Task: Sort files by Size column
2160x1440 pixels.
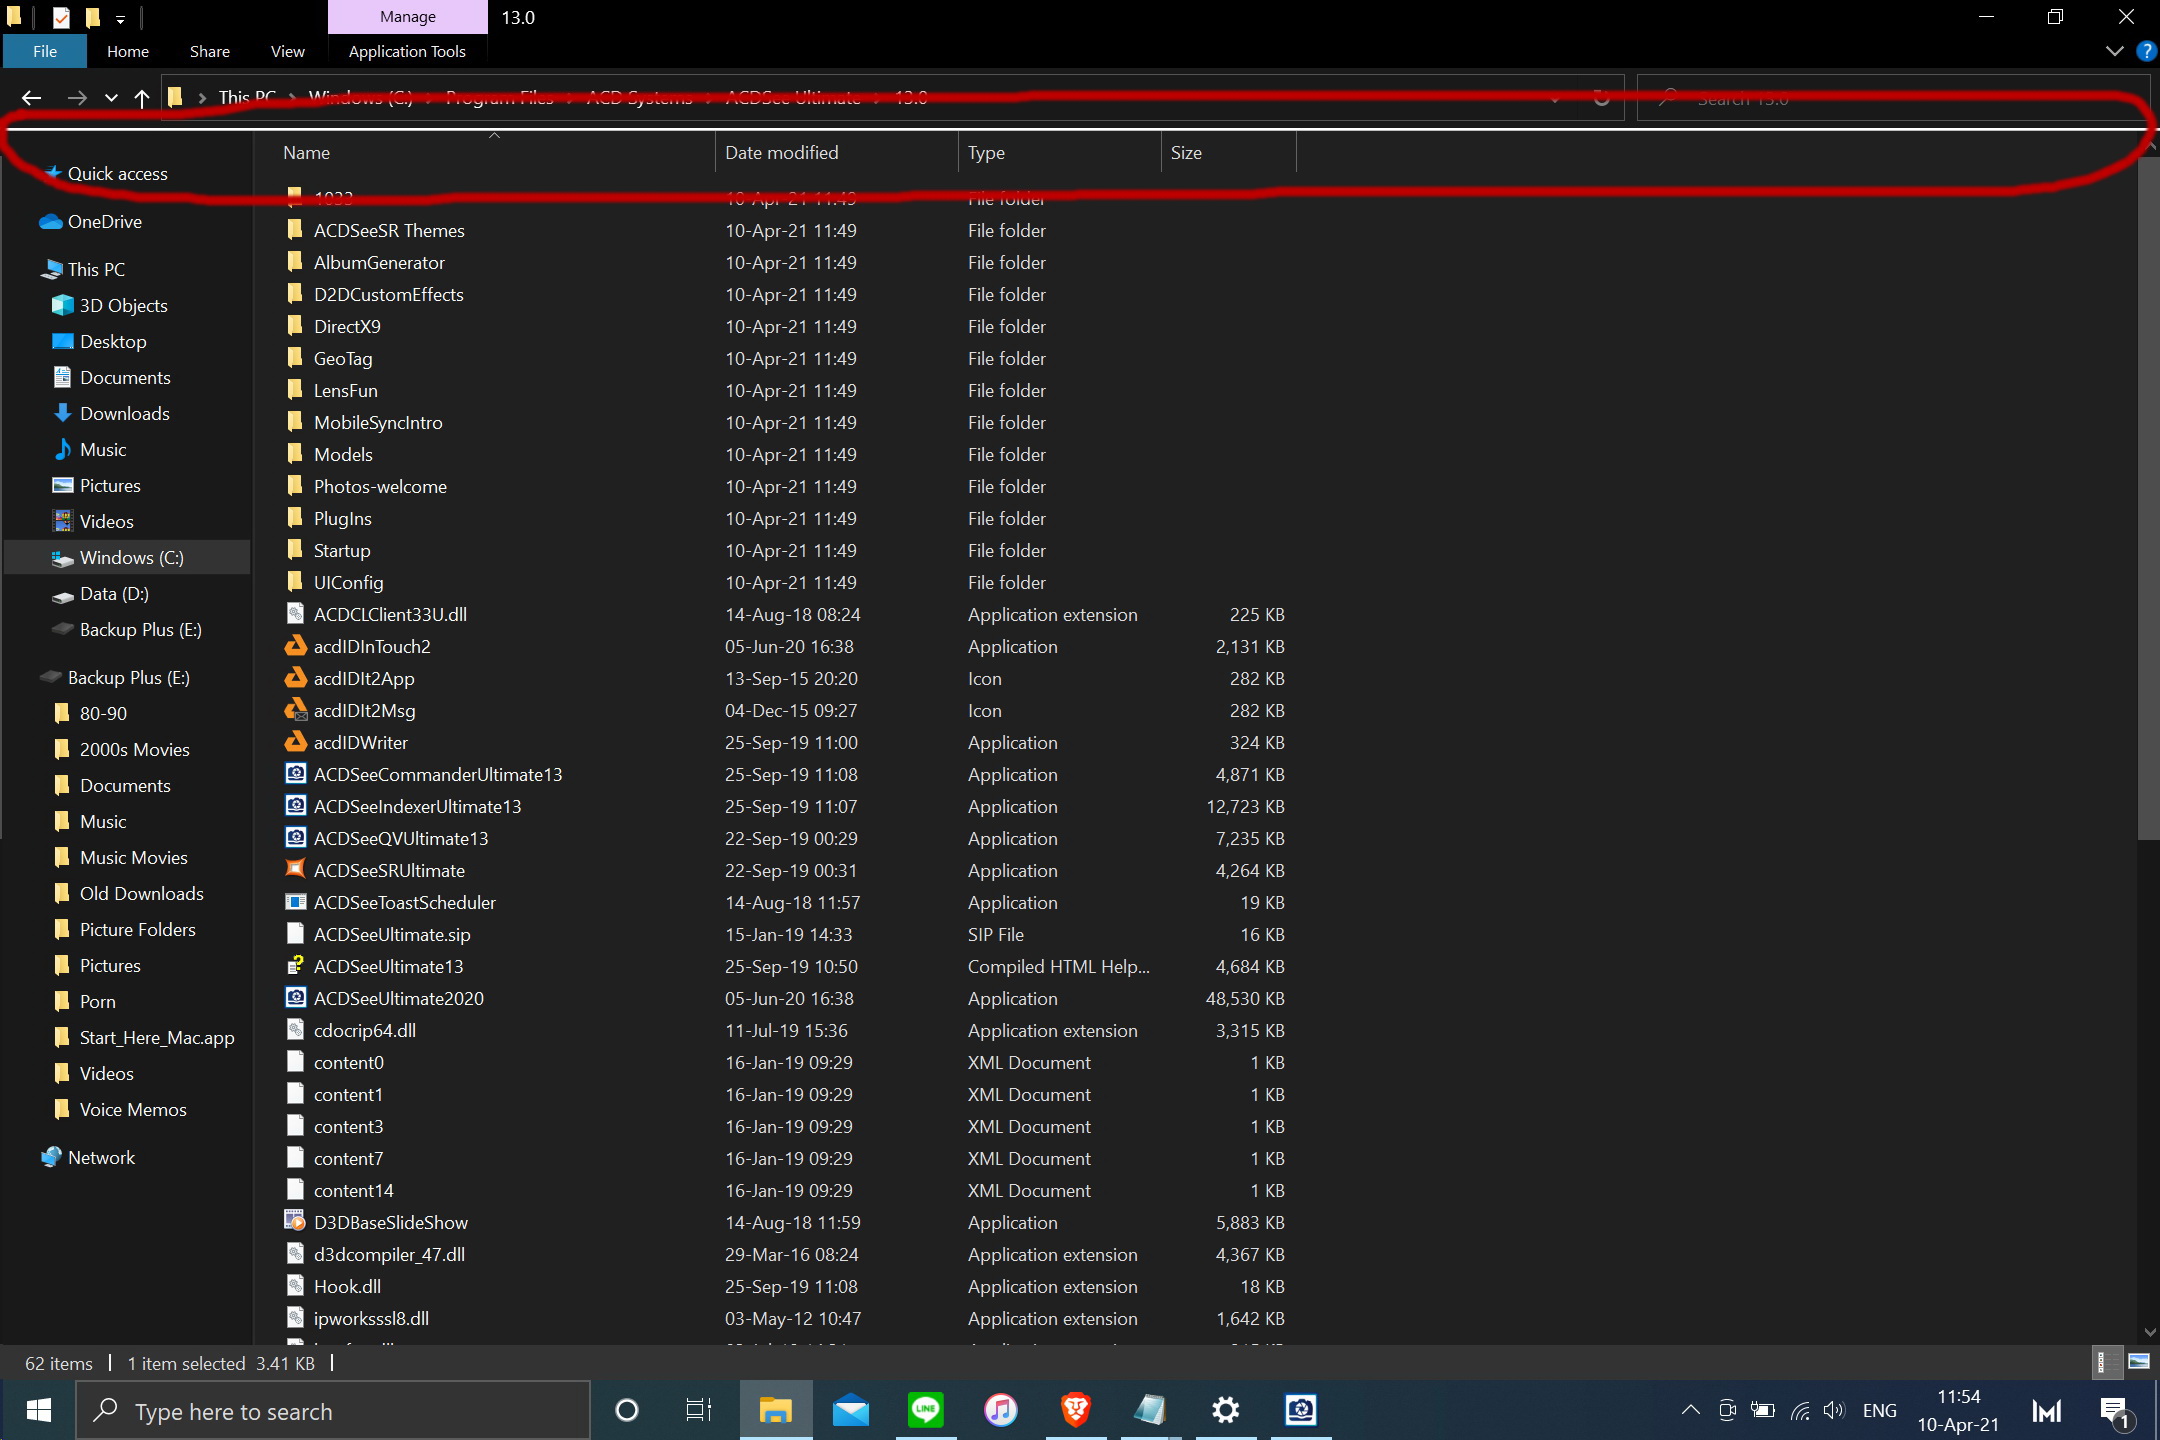Action: 1186,153
